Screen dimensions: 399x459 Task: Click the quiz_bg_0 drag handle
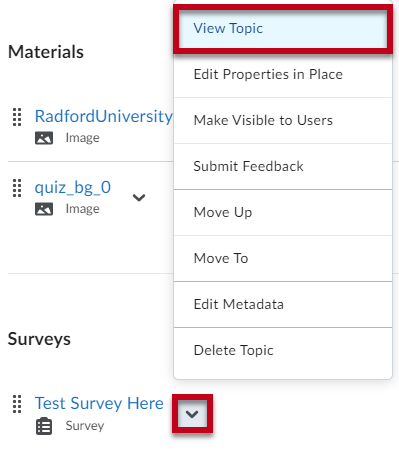pos(17,188)
